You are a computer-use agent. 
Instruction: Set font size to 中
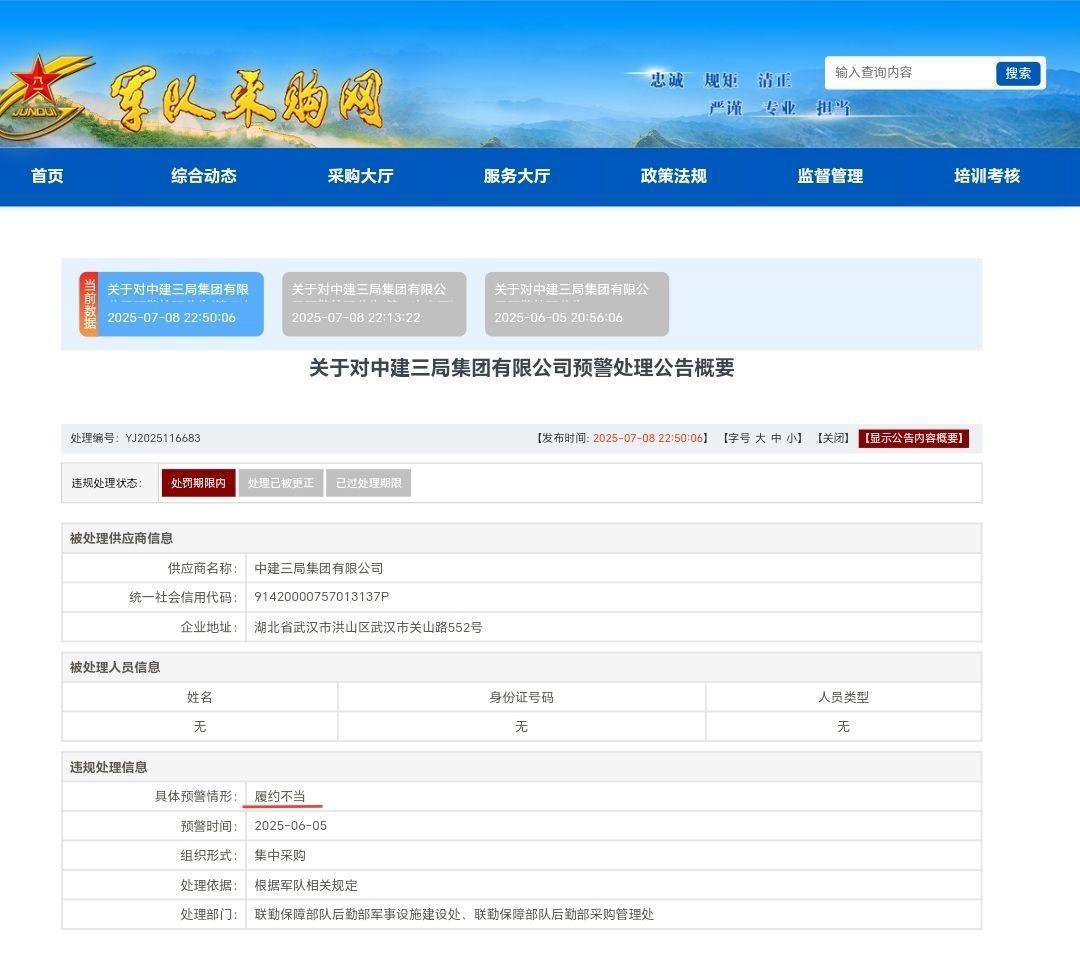[776, 438]
